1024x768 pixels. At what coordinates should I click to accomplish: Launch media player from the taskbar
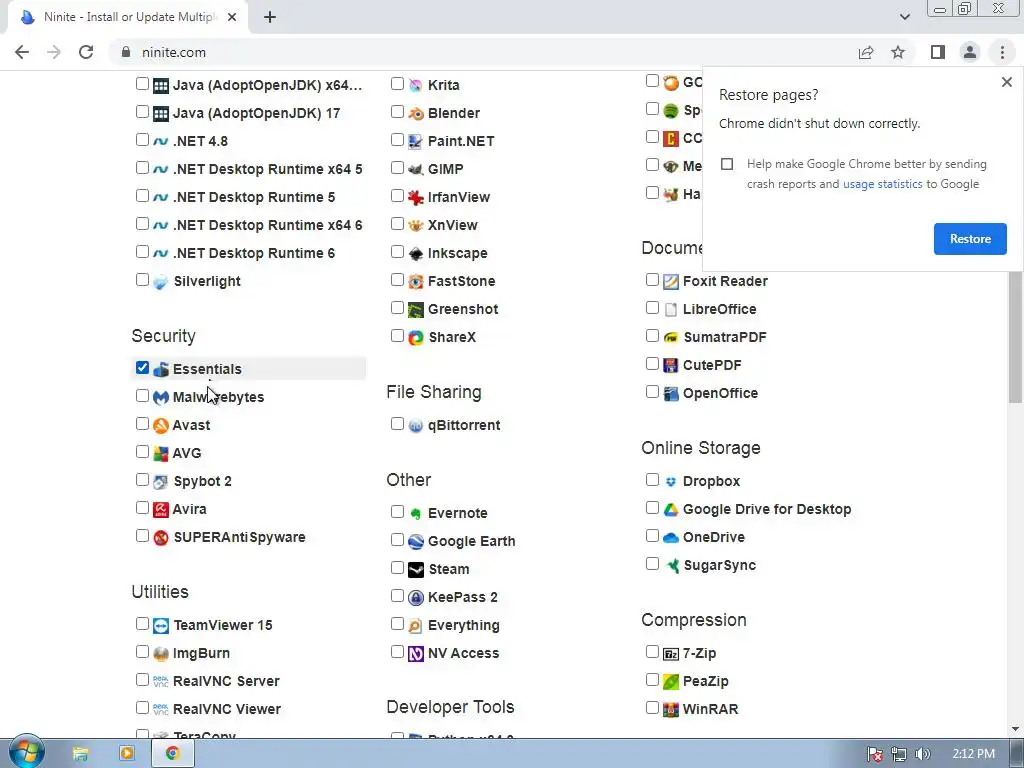[x=127, y=754]
